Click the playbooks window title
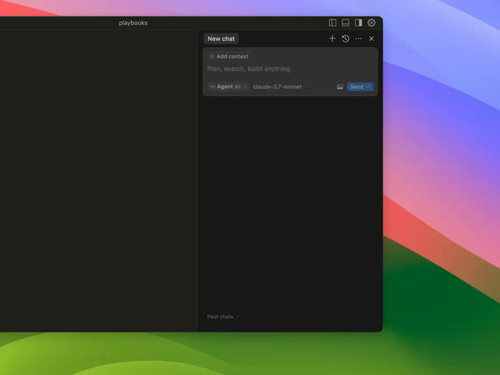This screenshot has height=375, width=500. [133, 23]
